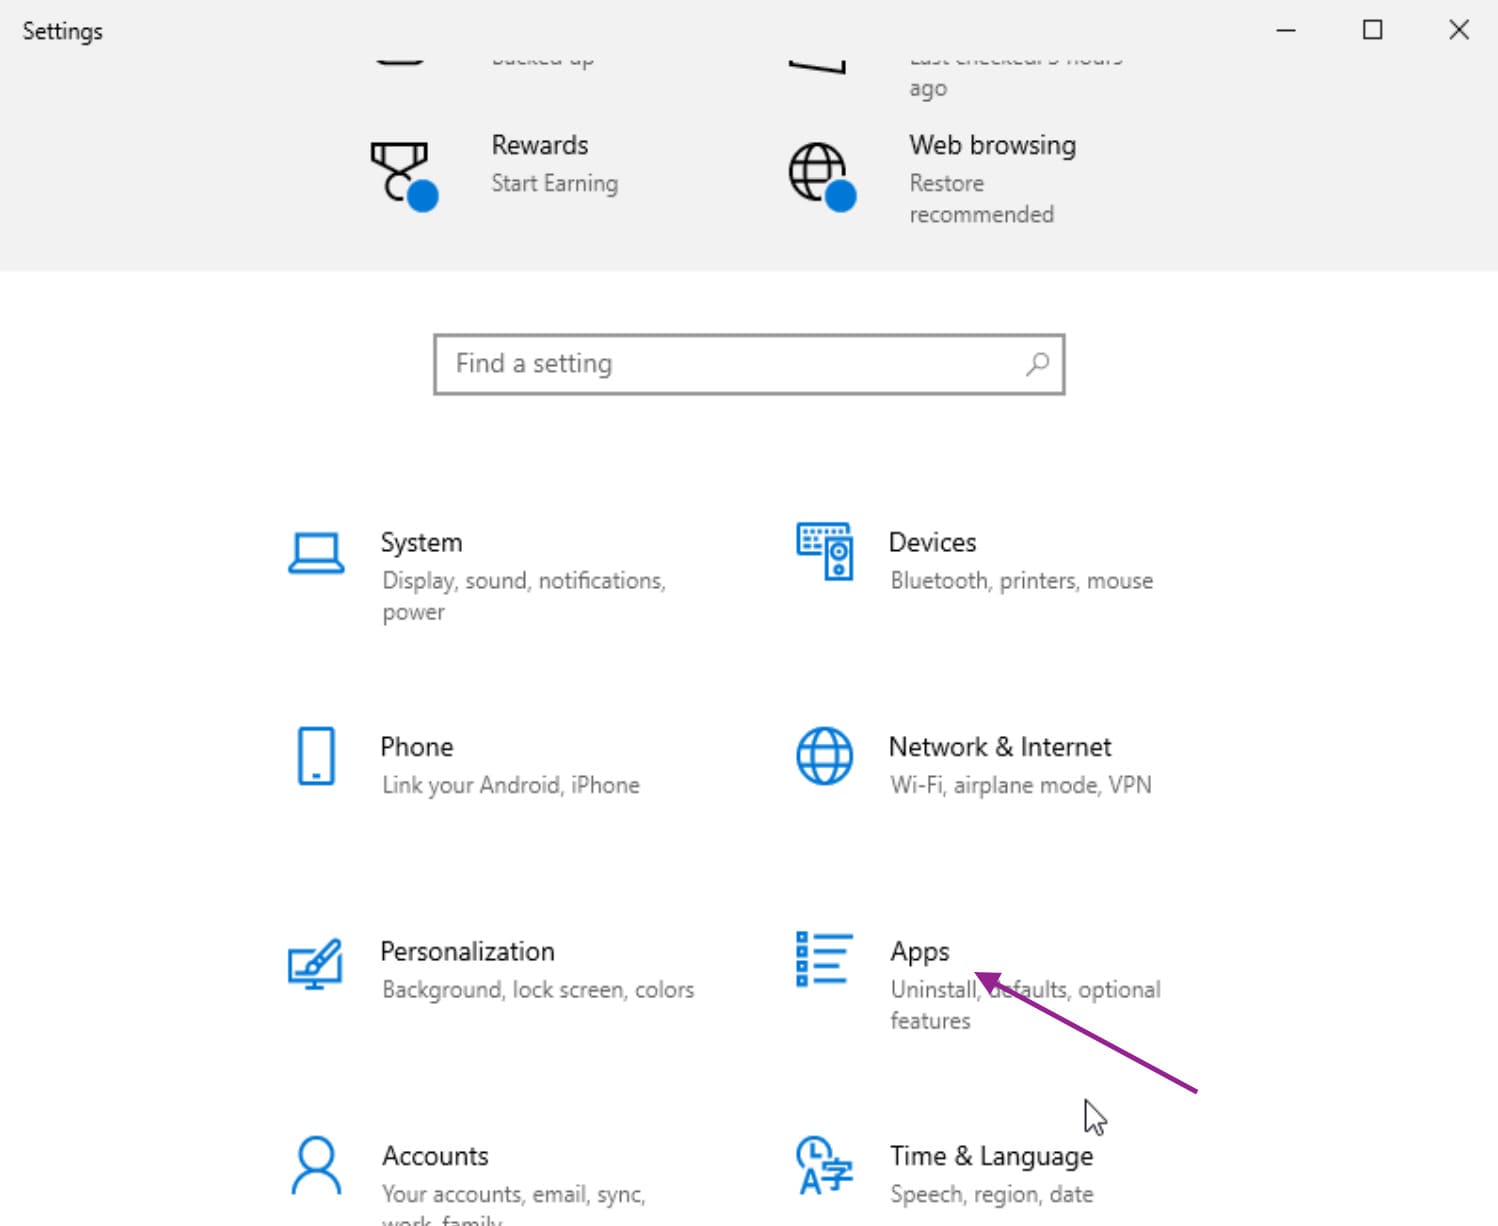Click 'Background, lock screen, colors' description
Screen dimensions: 1498x1226
pos(538,990)
